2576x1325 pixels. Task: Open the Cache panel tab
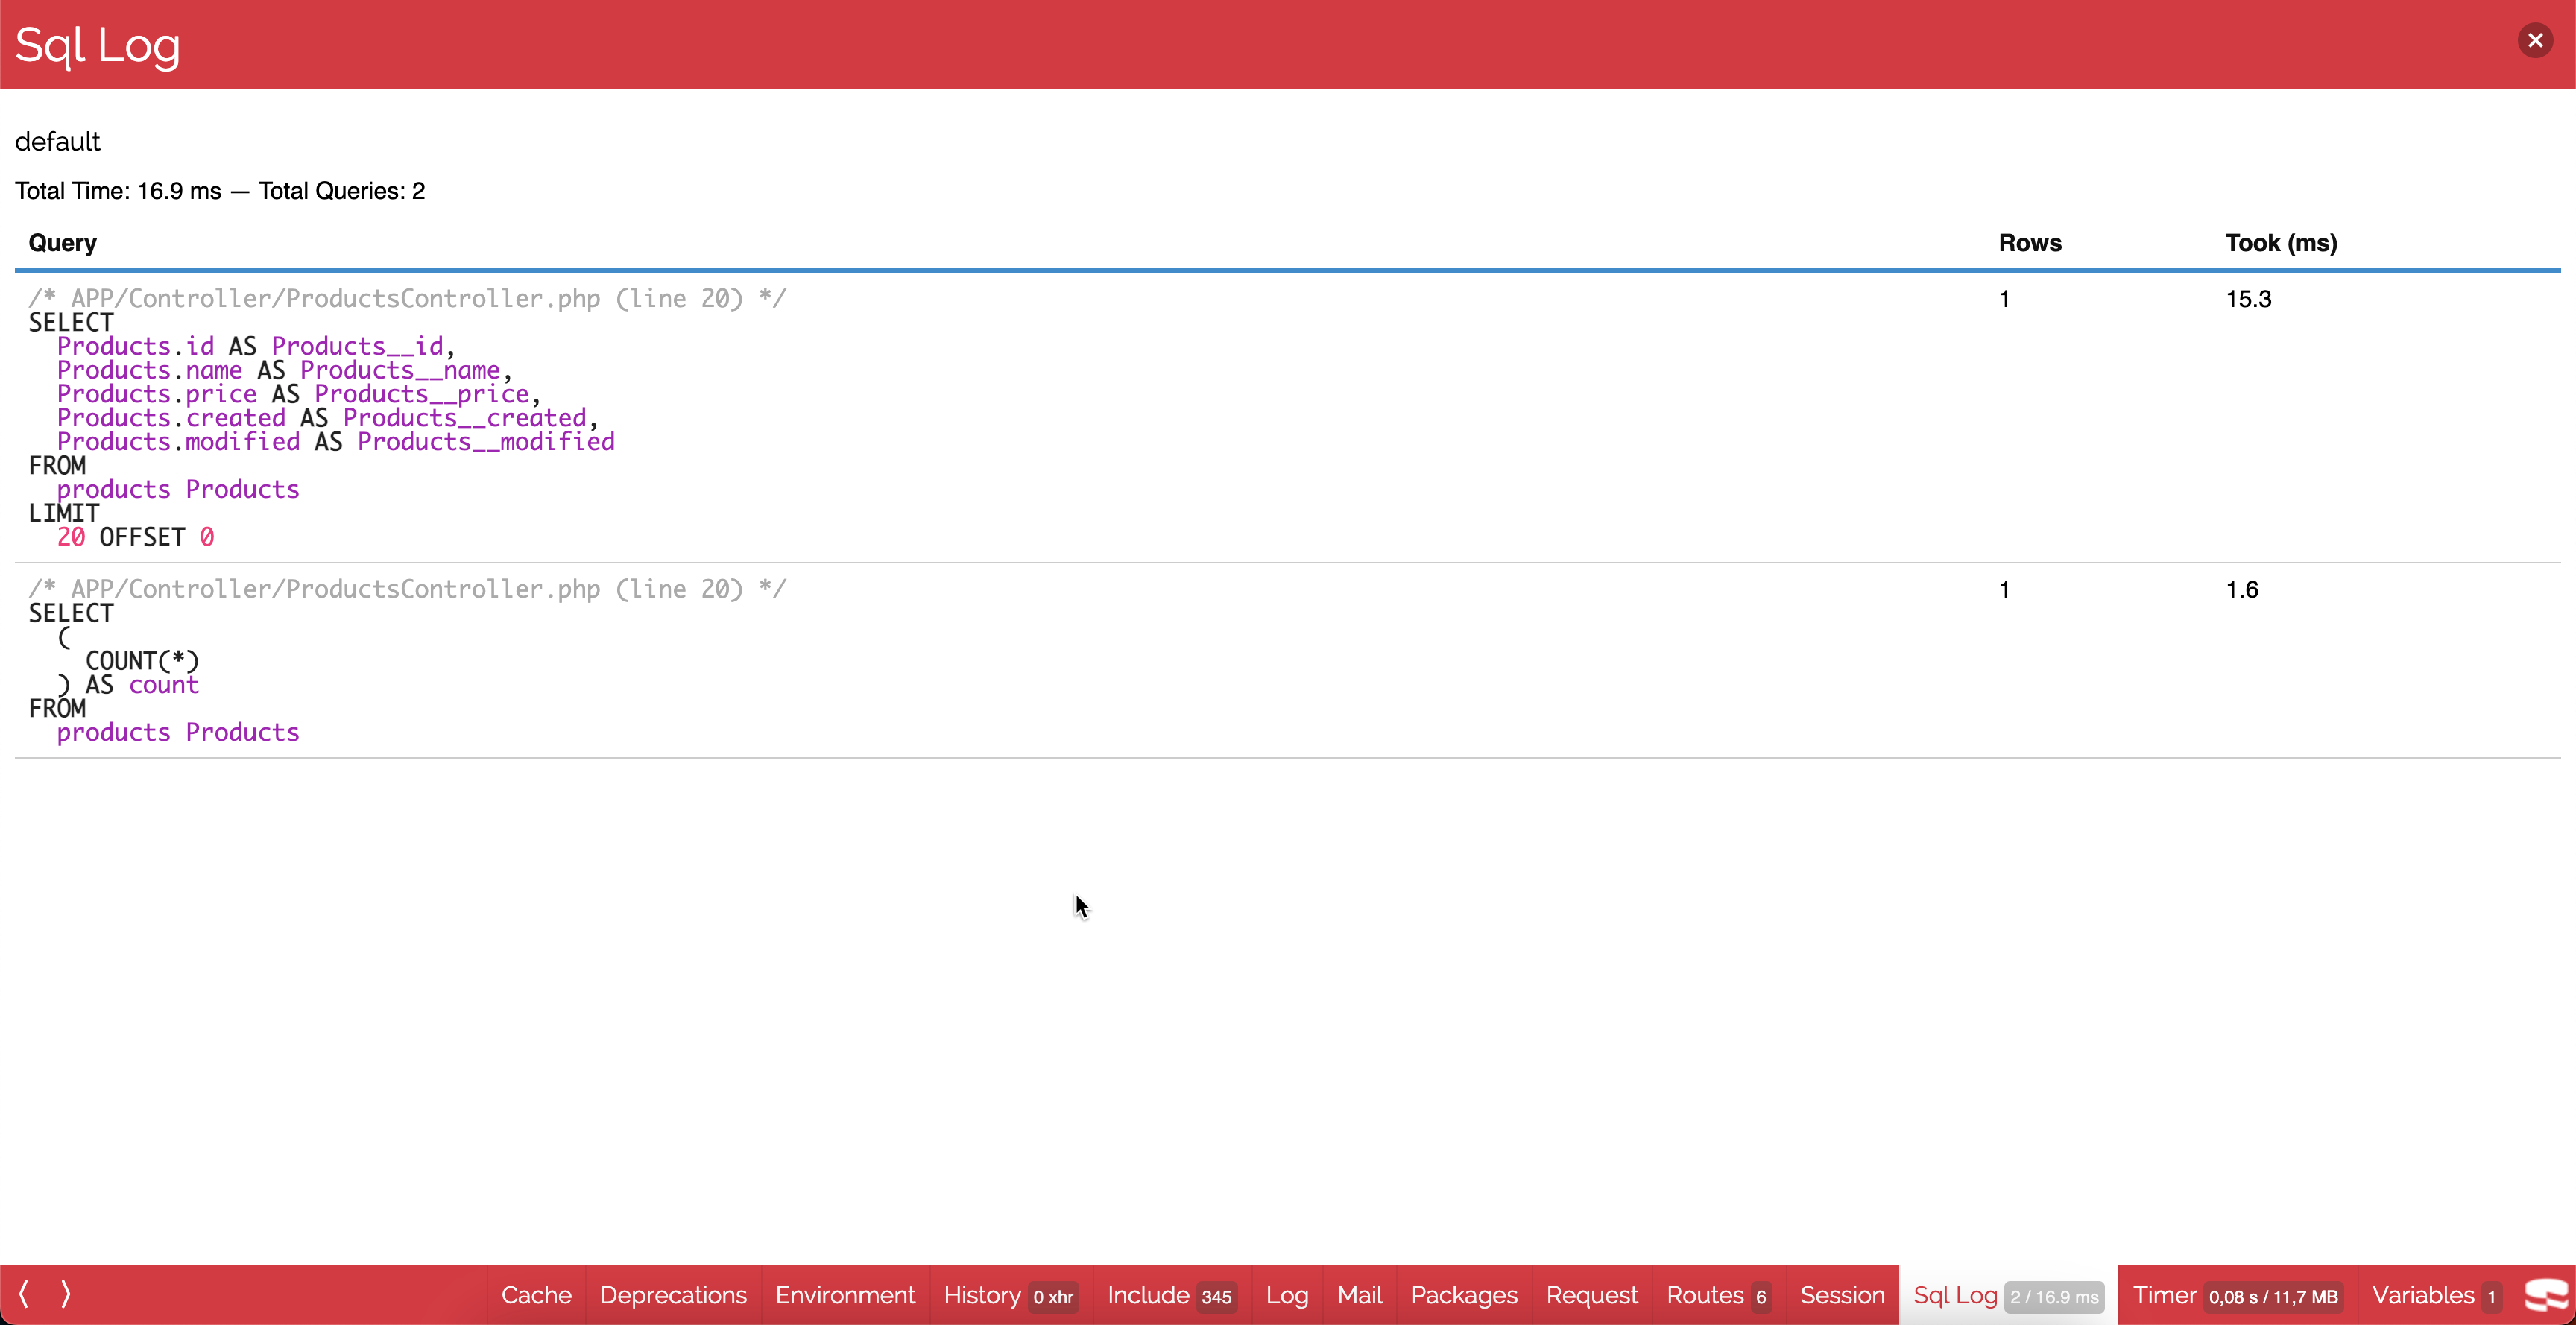pyautogui.click(x=536, y=1295)
